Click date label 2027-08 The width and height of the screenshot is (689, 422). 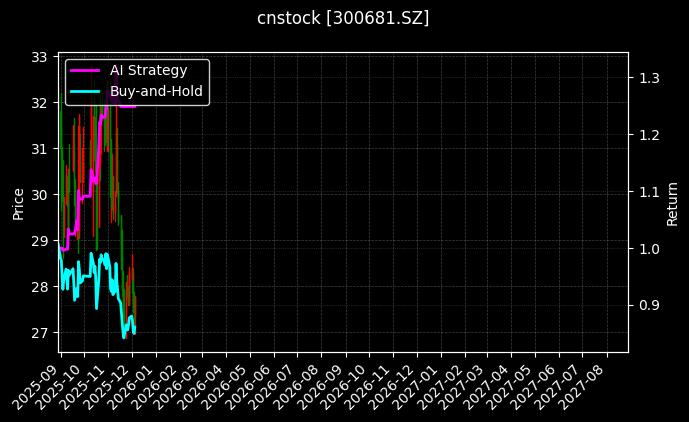click(580, 386)
